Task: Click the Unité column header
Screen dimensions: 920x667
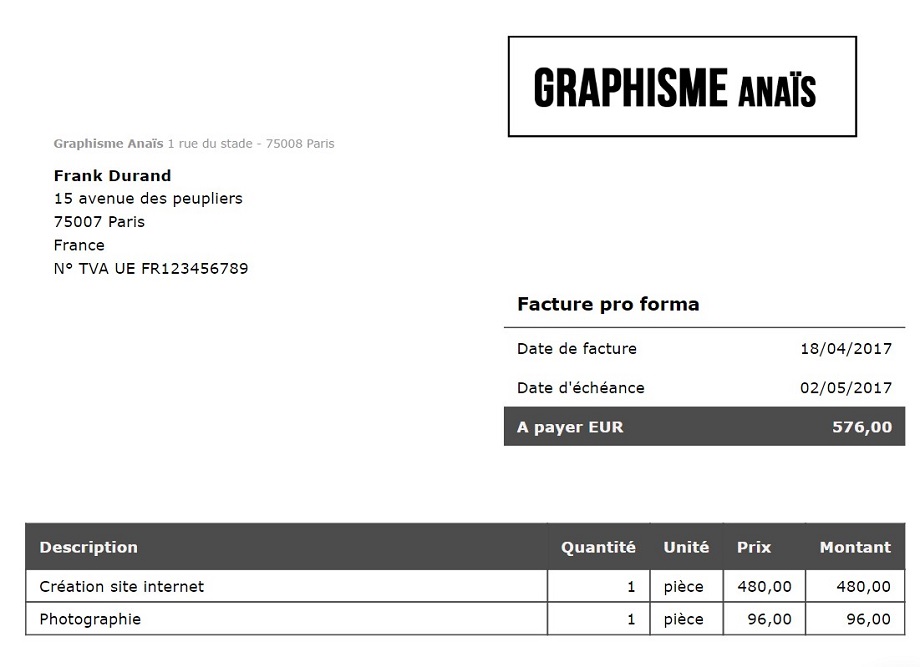Action: 686,547
